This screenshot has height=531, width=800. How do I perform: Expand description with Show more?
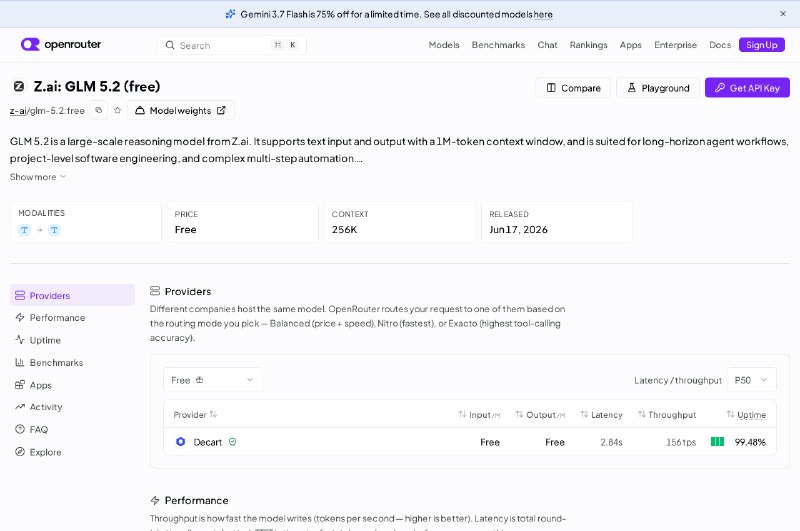coord(38,177)
